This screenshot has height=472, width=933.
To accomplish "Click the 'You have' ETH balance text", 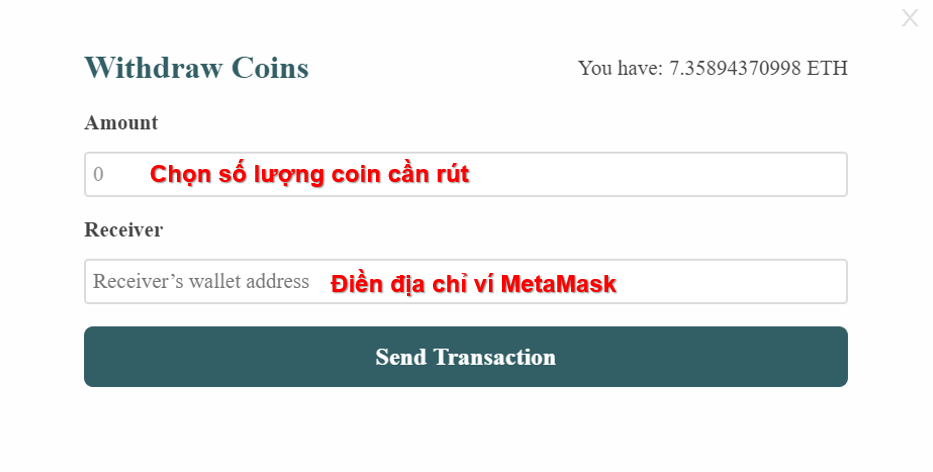I will [x=713, y=68].
